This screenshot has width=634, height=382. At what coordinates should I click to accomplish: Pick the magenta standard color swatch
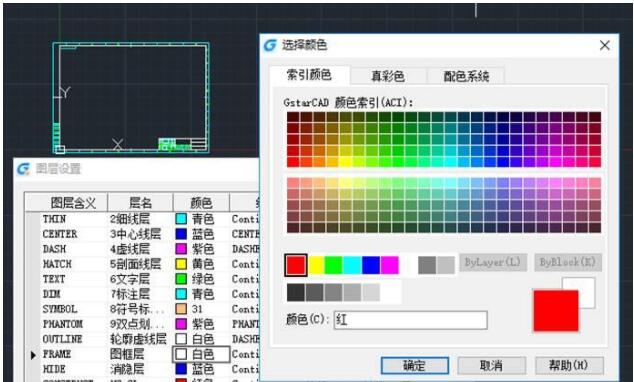coord(389,265)
